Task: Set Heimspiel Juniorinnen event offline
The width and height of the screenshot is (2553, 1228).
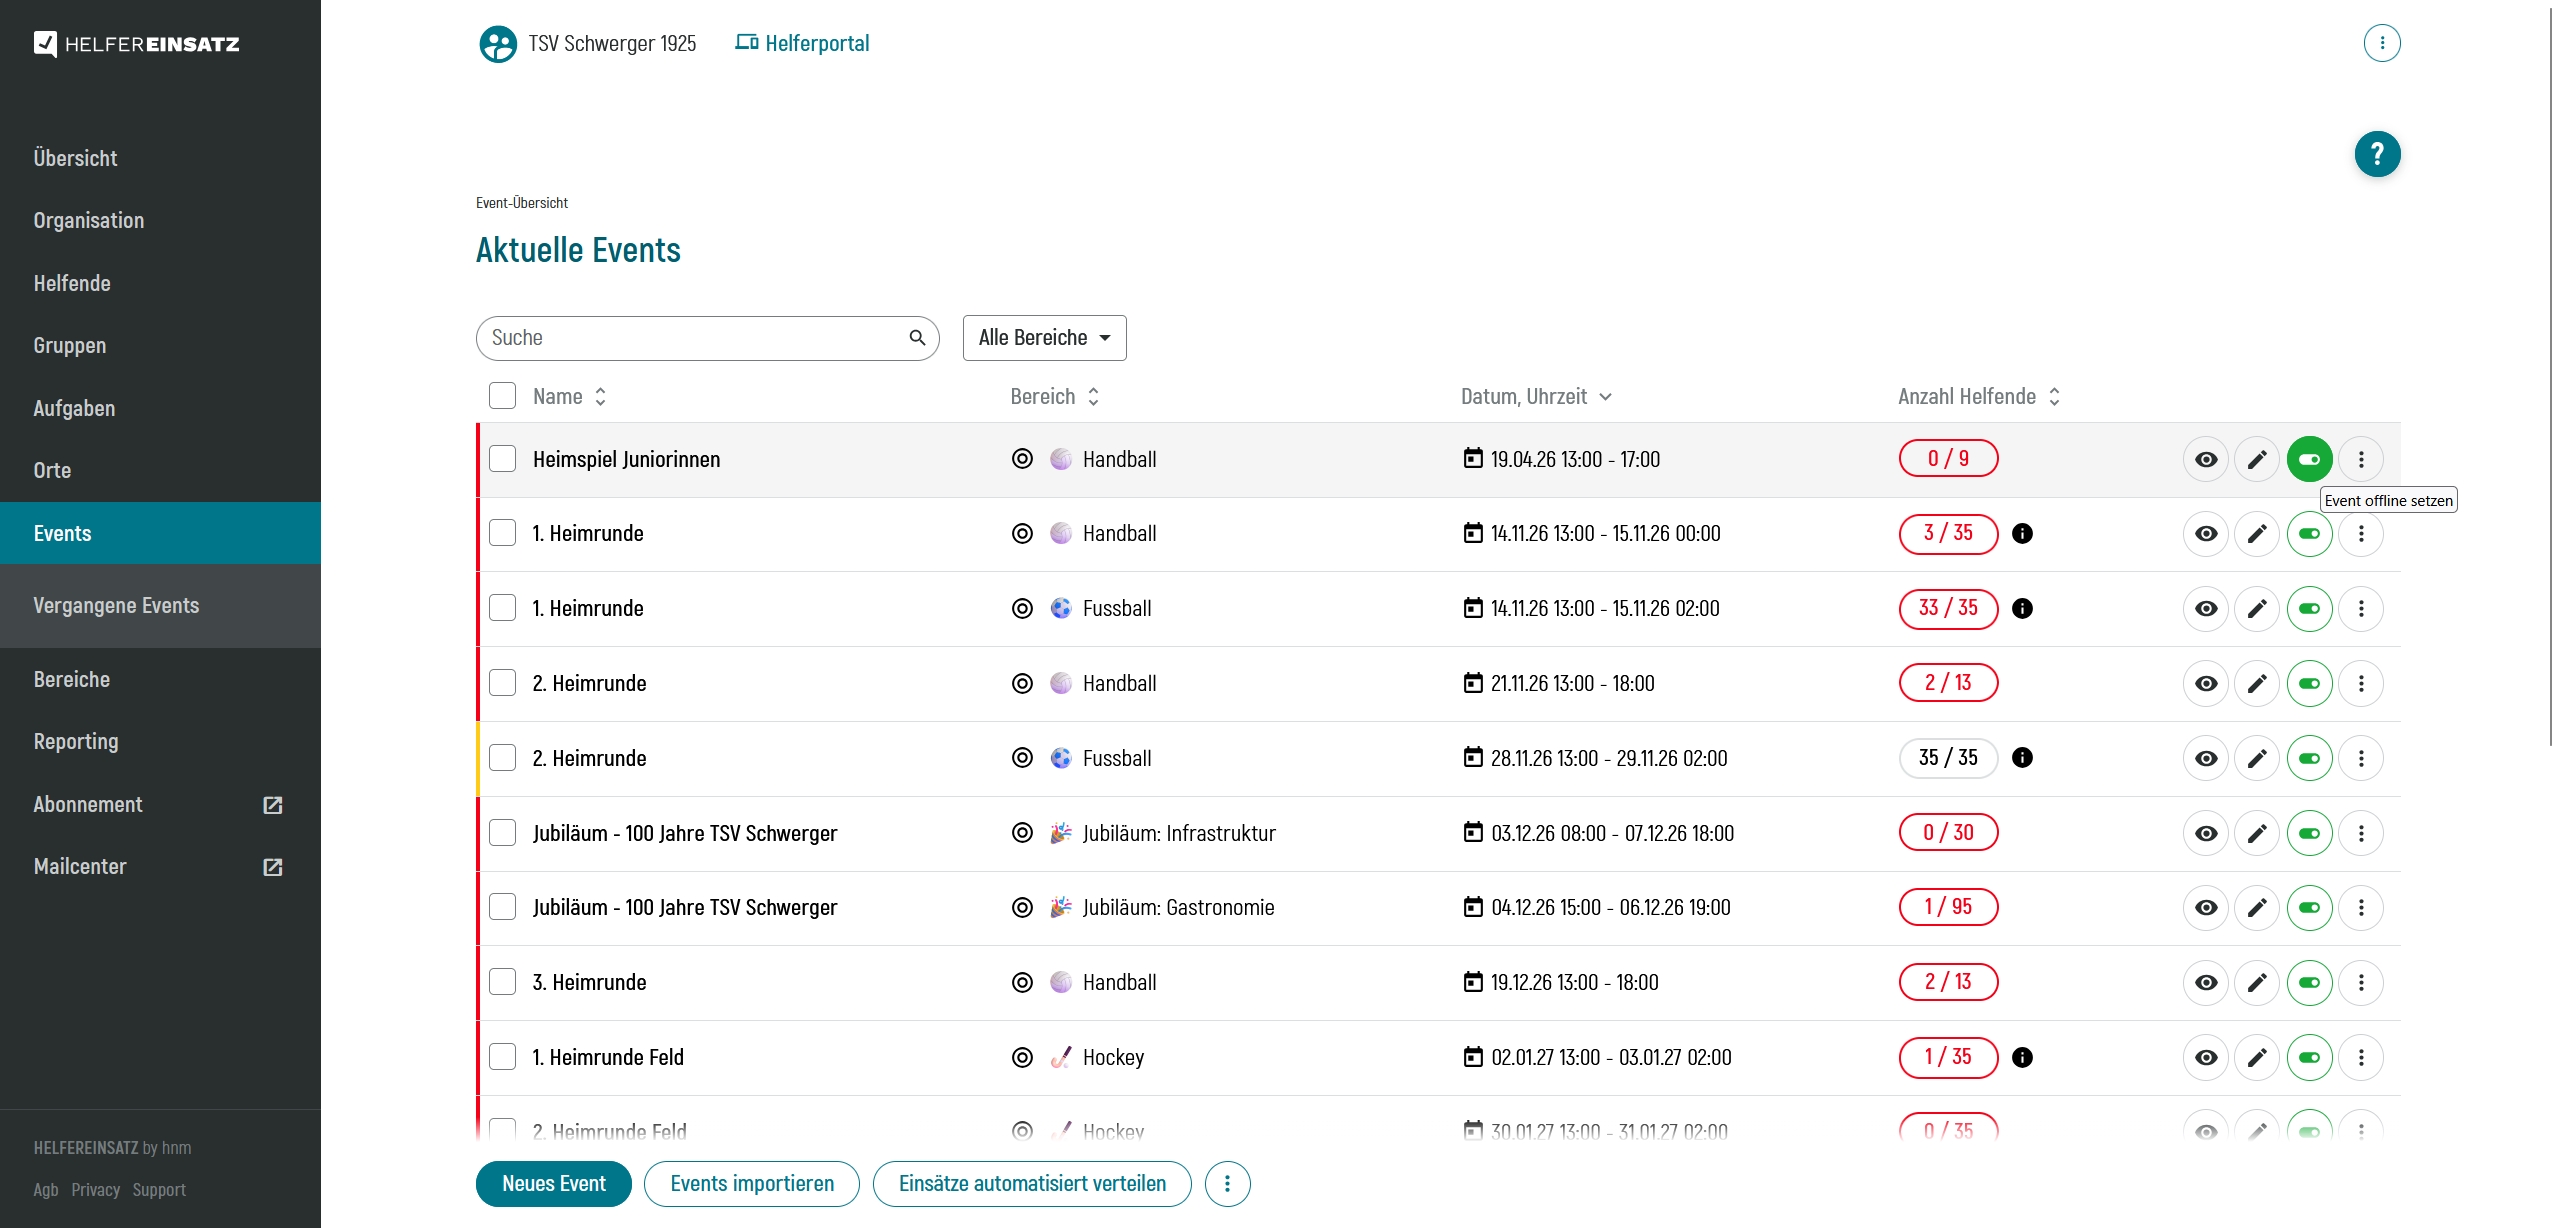Action: 2309,459
